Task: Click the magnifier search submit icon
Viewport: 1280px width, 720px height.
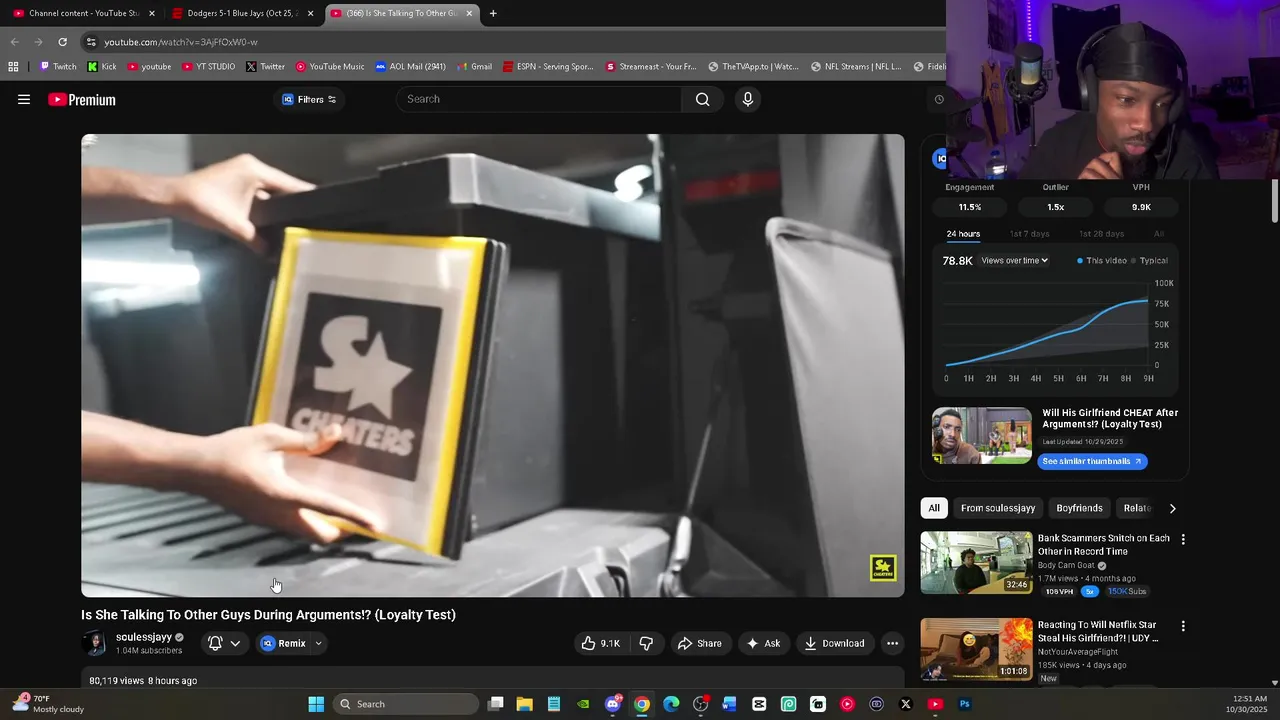Action: click(702, 99)
